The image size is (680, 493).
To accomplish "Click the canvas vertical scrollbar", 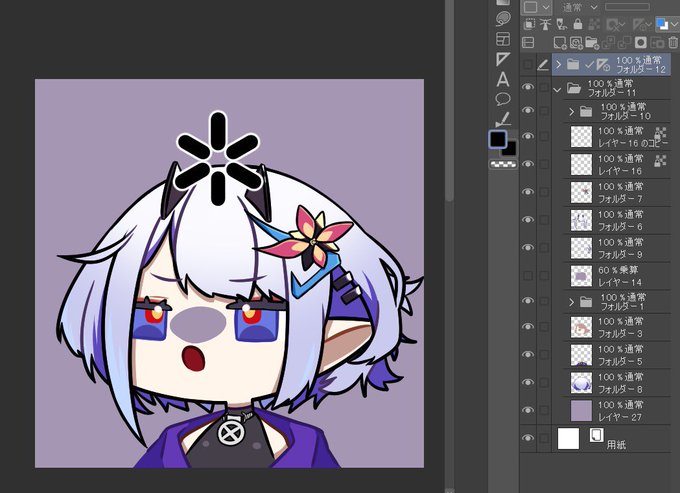I will (449, 101).
